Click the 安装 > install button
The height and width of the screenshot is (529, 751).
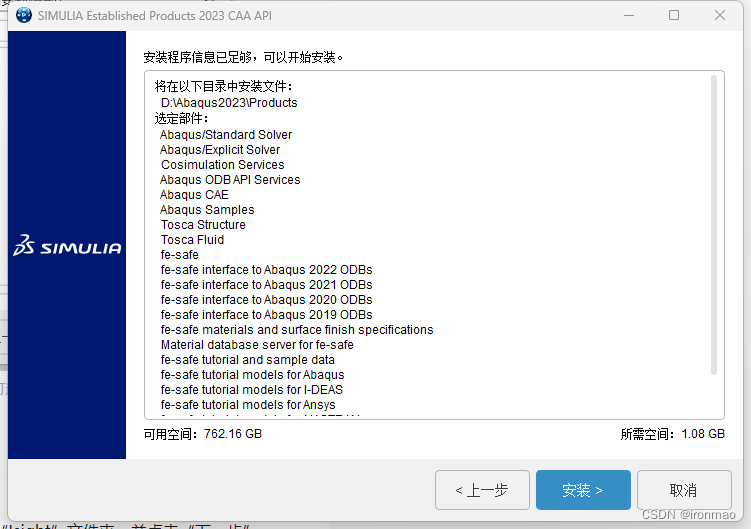583,490
